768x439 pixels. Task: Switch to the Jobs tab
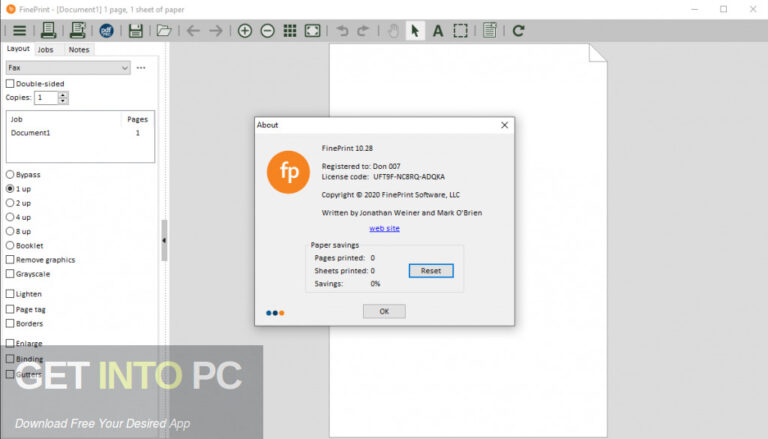coord(45,49)
